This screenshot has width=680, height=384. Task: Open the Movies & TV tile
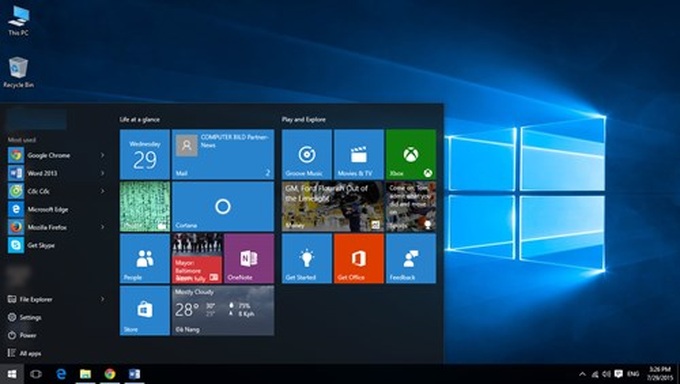click(359, 154)
